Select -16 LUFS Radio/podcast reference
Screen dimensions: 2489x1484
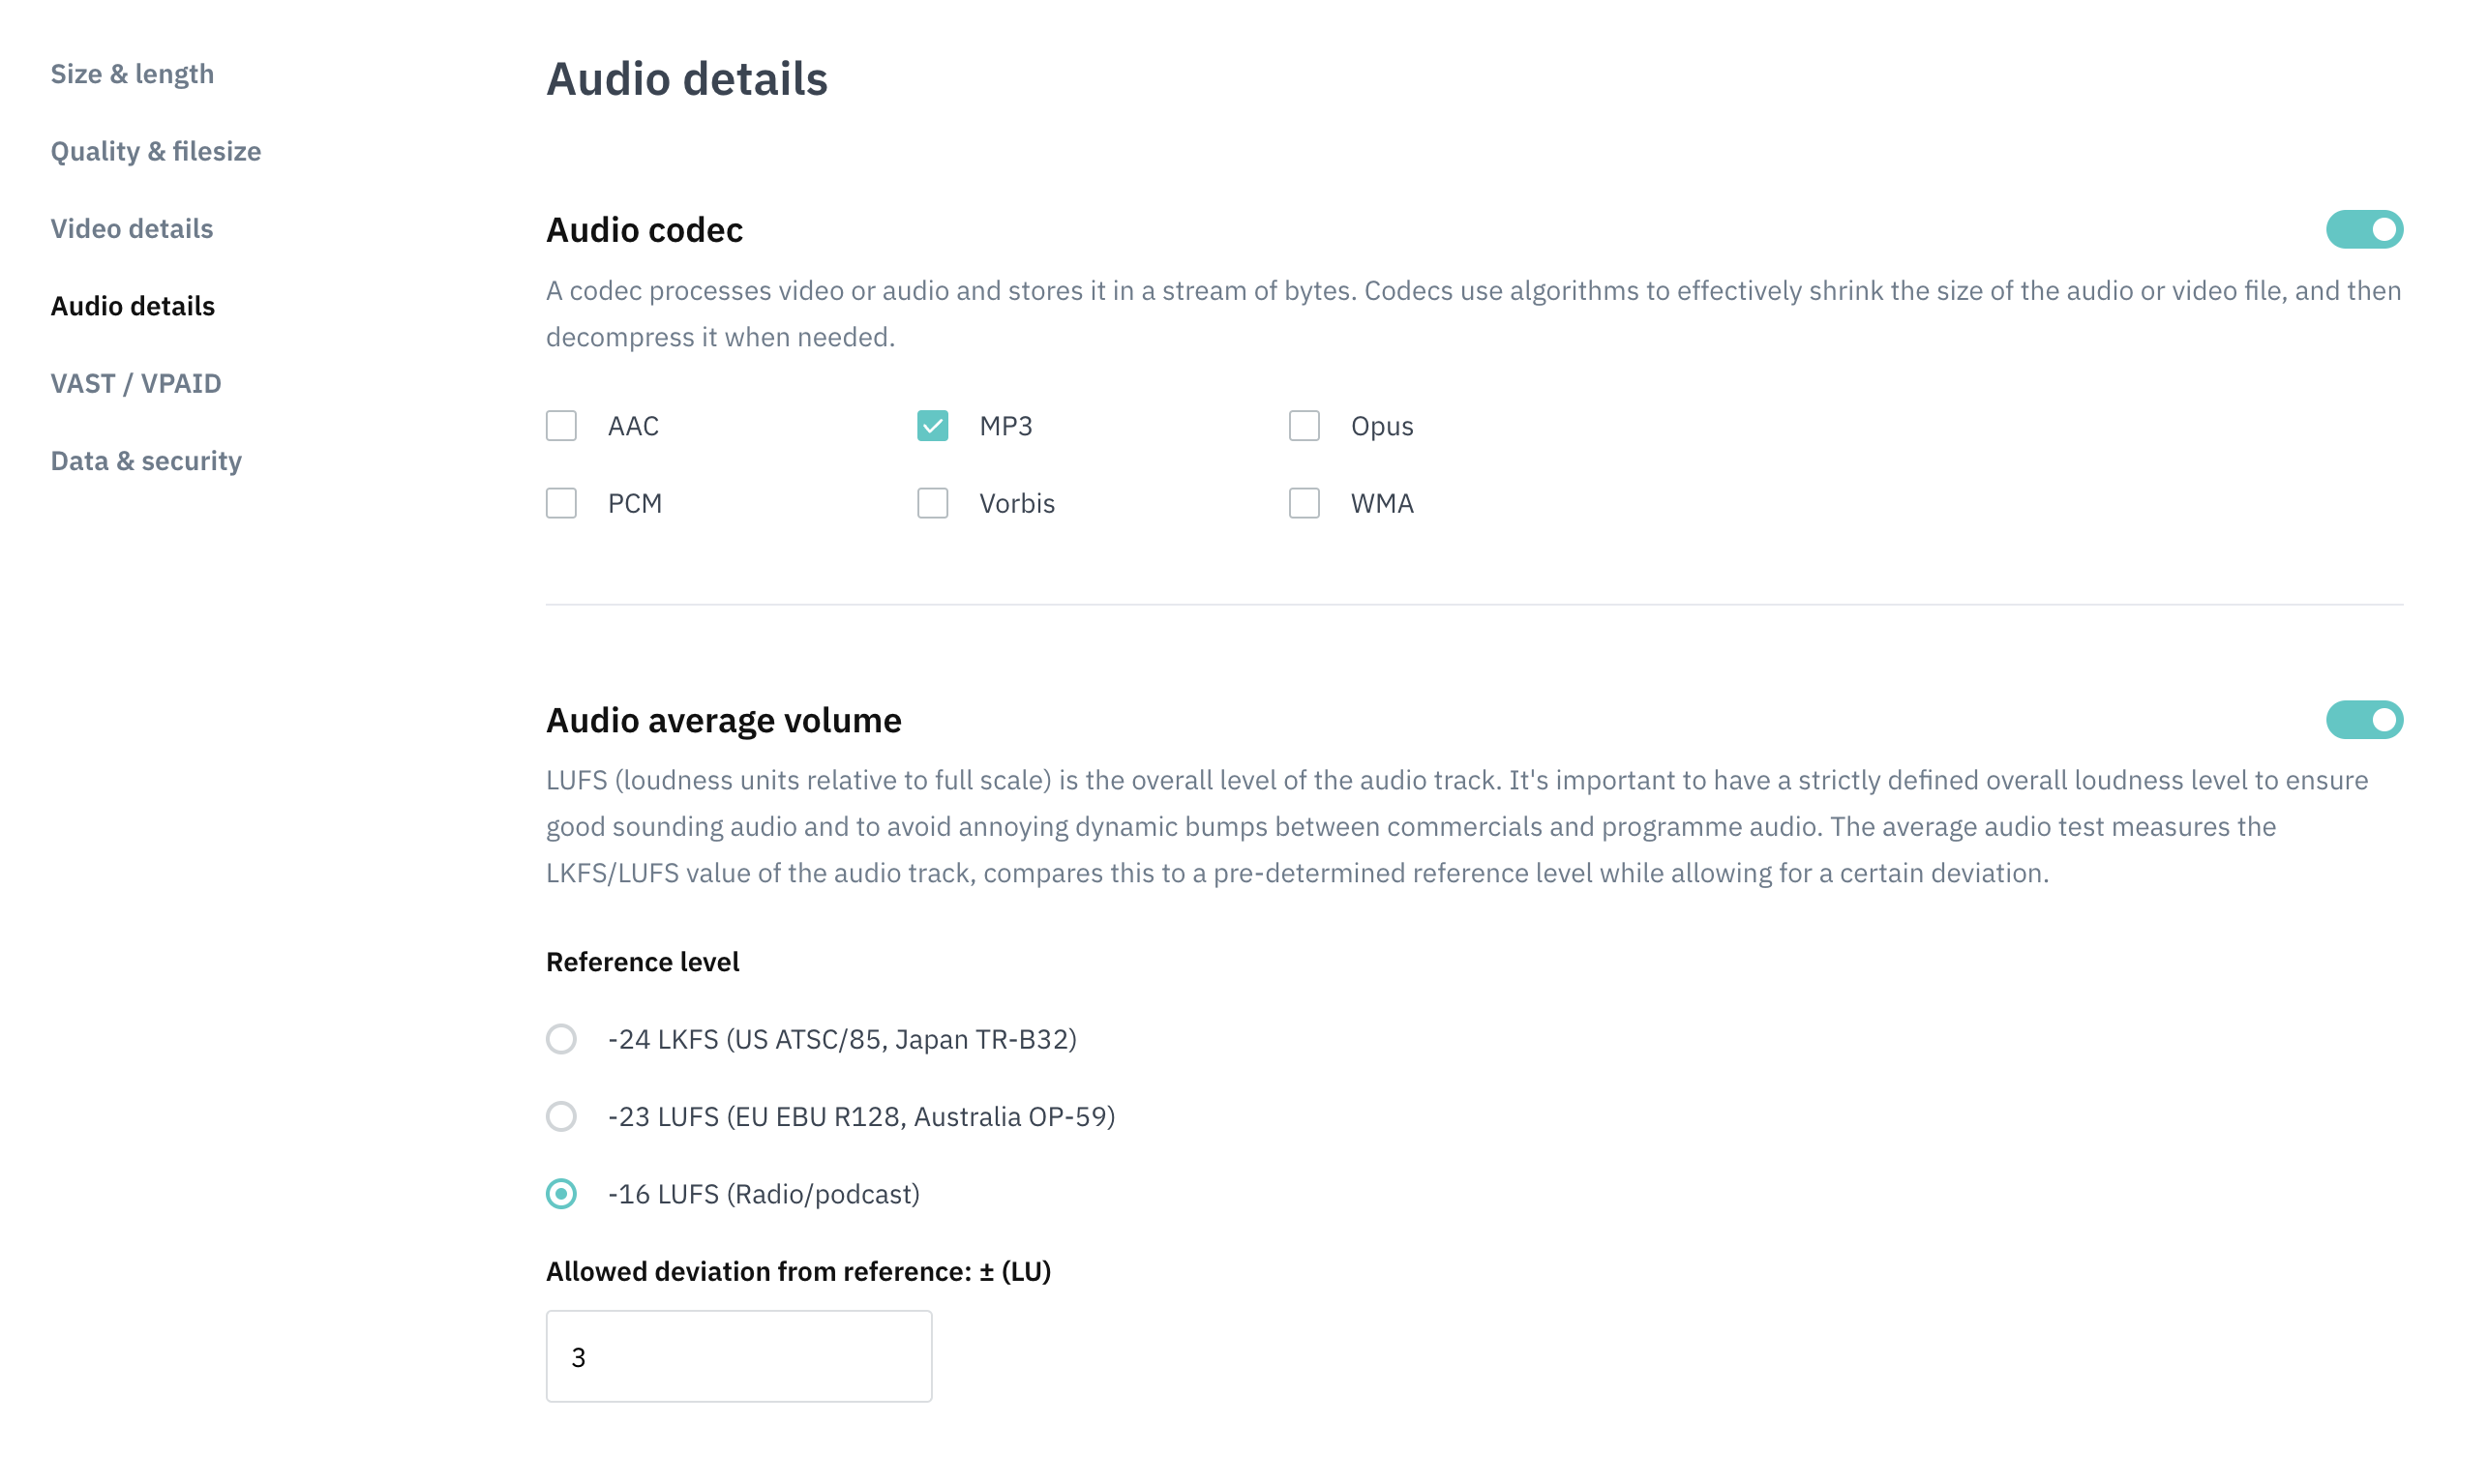click(x=561, y=1194)
